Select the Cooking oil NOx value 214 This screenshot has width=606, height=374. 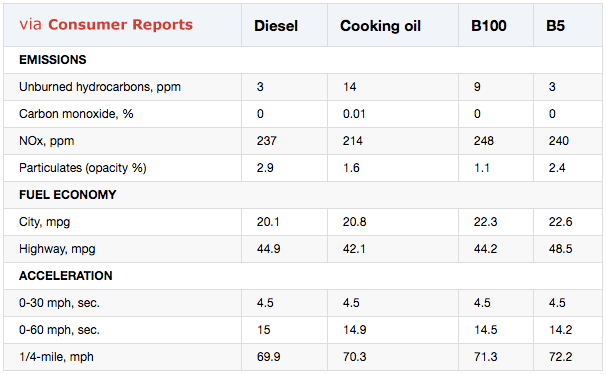click(352, 141)
